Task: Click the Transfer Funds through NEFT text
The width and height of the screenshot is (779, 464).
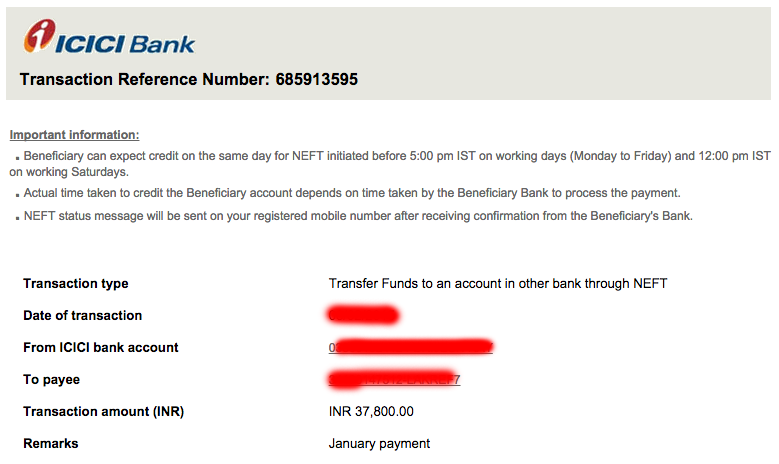Action: click(497, 283)
